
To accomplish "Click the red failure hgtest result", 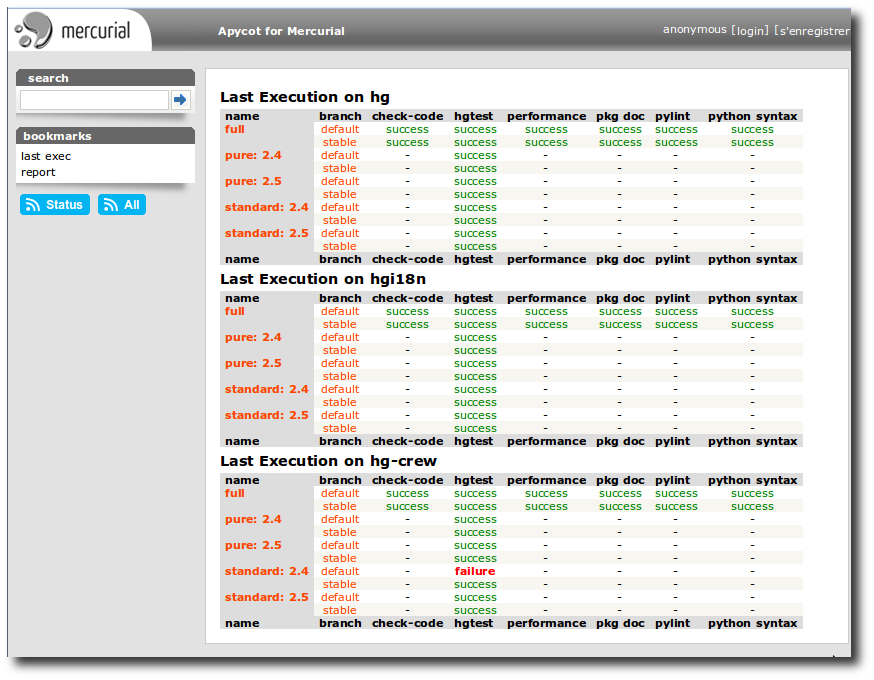I will 475,571.
